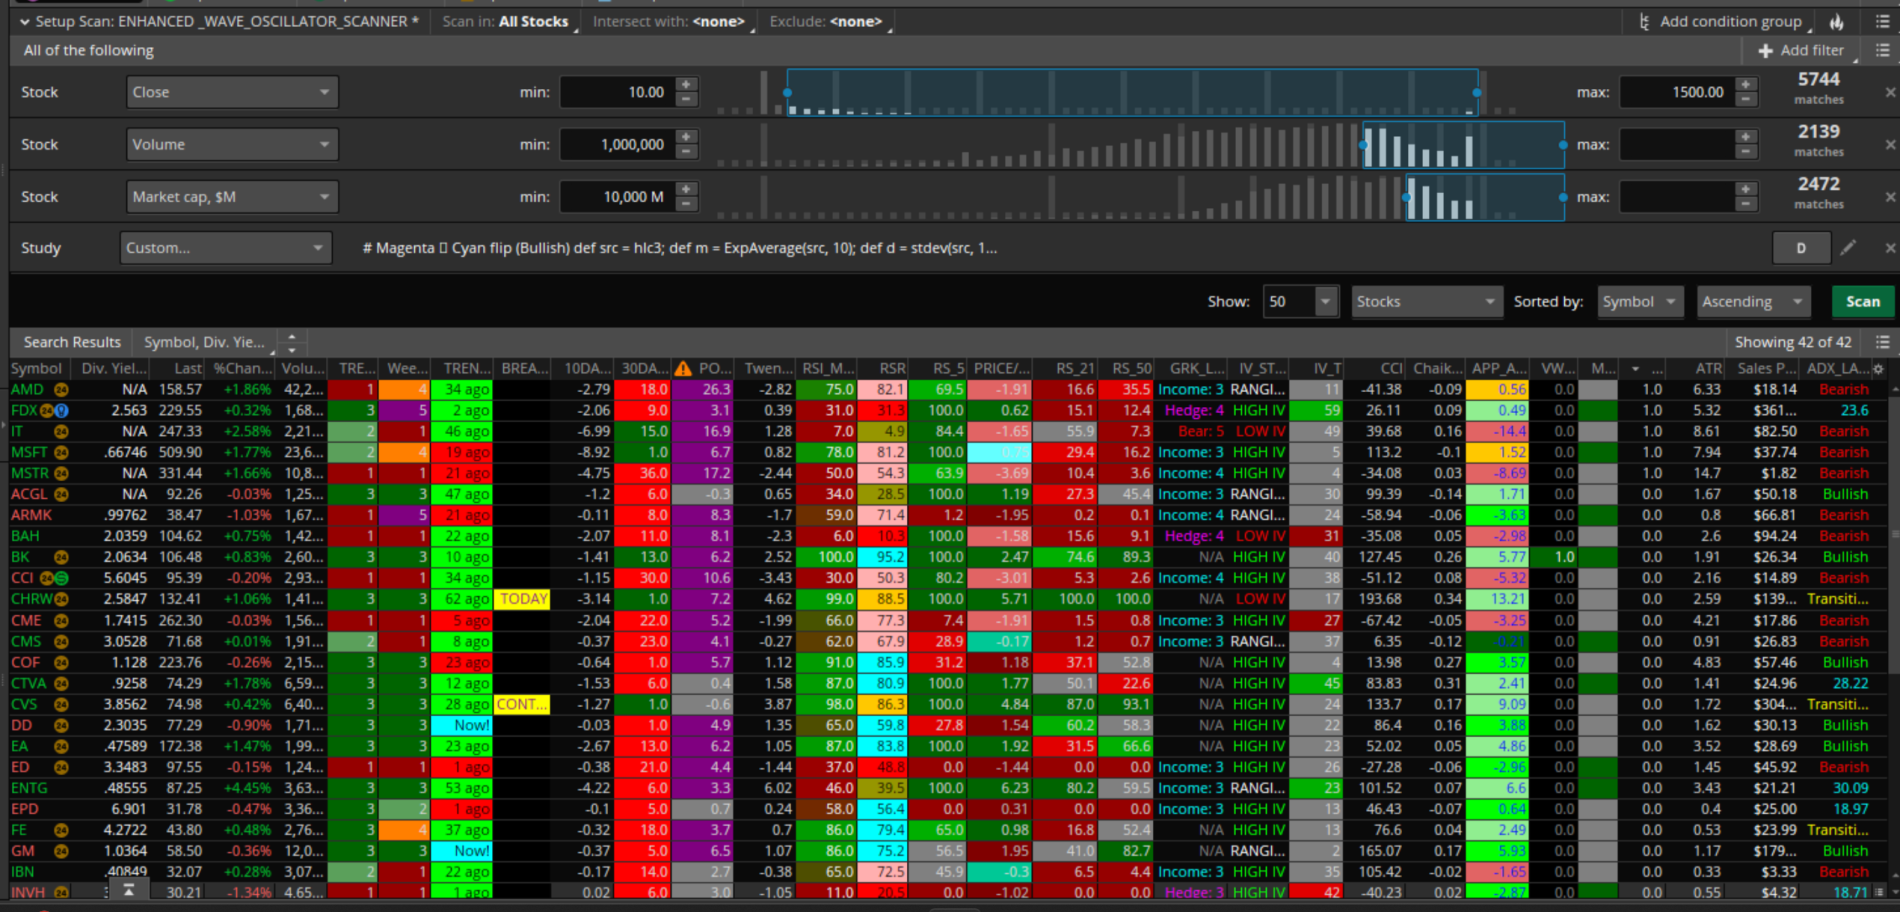The width and height of the screenshot is (1900, 912).
Task: Click the Close max input field showing 1500.00
Action: [x=1678, y=92]
